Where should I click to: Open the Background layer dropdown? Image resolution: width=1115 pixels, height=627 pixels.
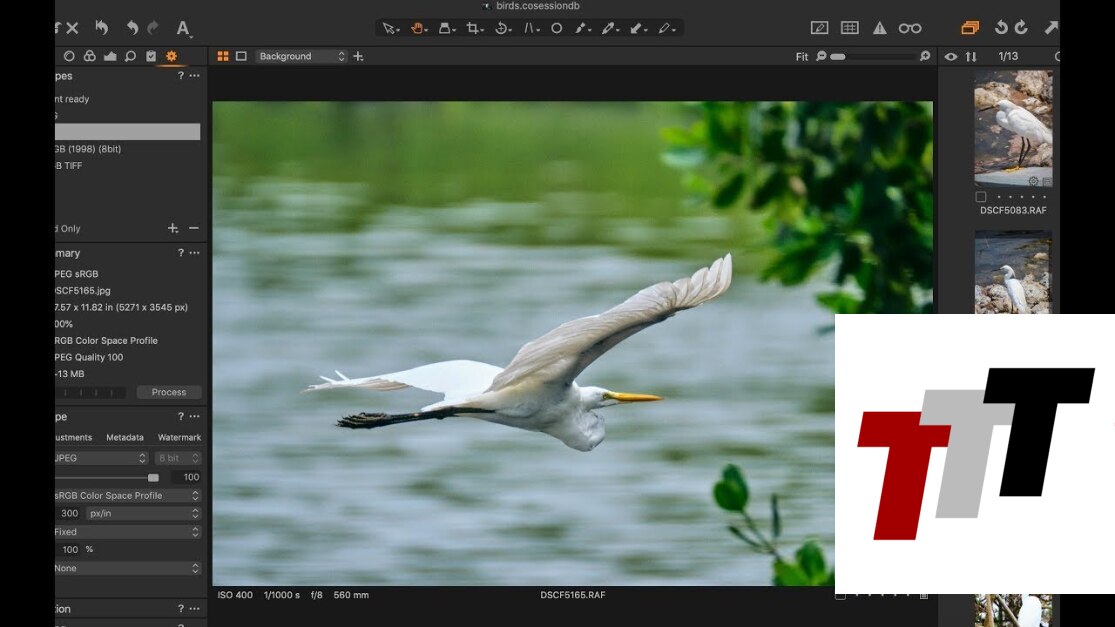[301, 57]
